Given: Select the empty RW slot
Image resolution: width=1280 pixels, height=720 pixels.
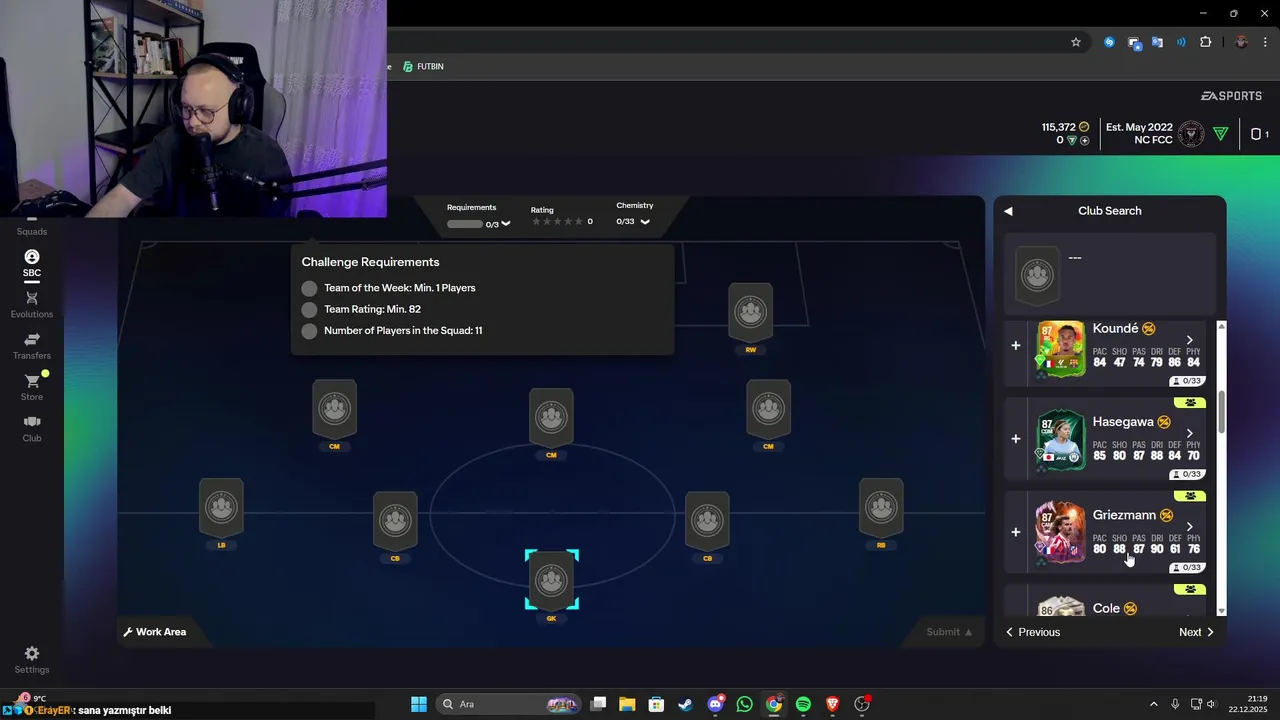Looking at the screenshot, I should click(x=750, y=312).
